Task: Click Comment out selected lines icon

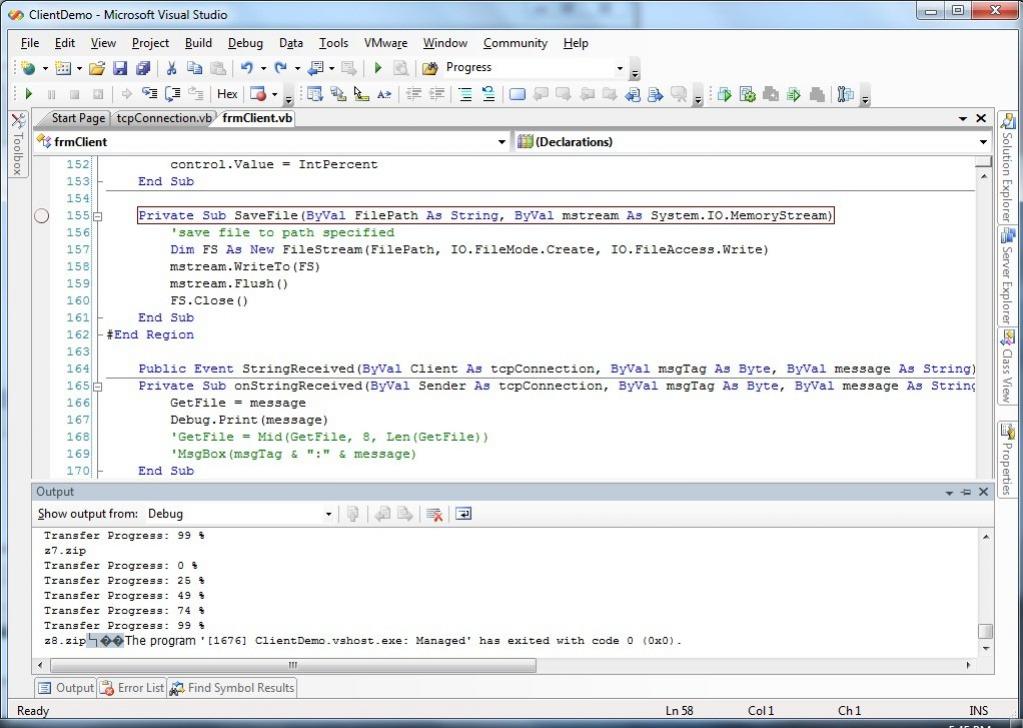Action: [x=465, y=94]
